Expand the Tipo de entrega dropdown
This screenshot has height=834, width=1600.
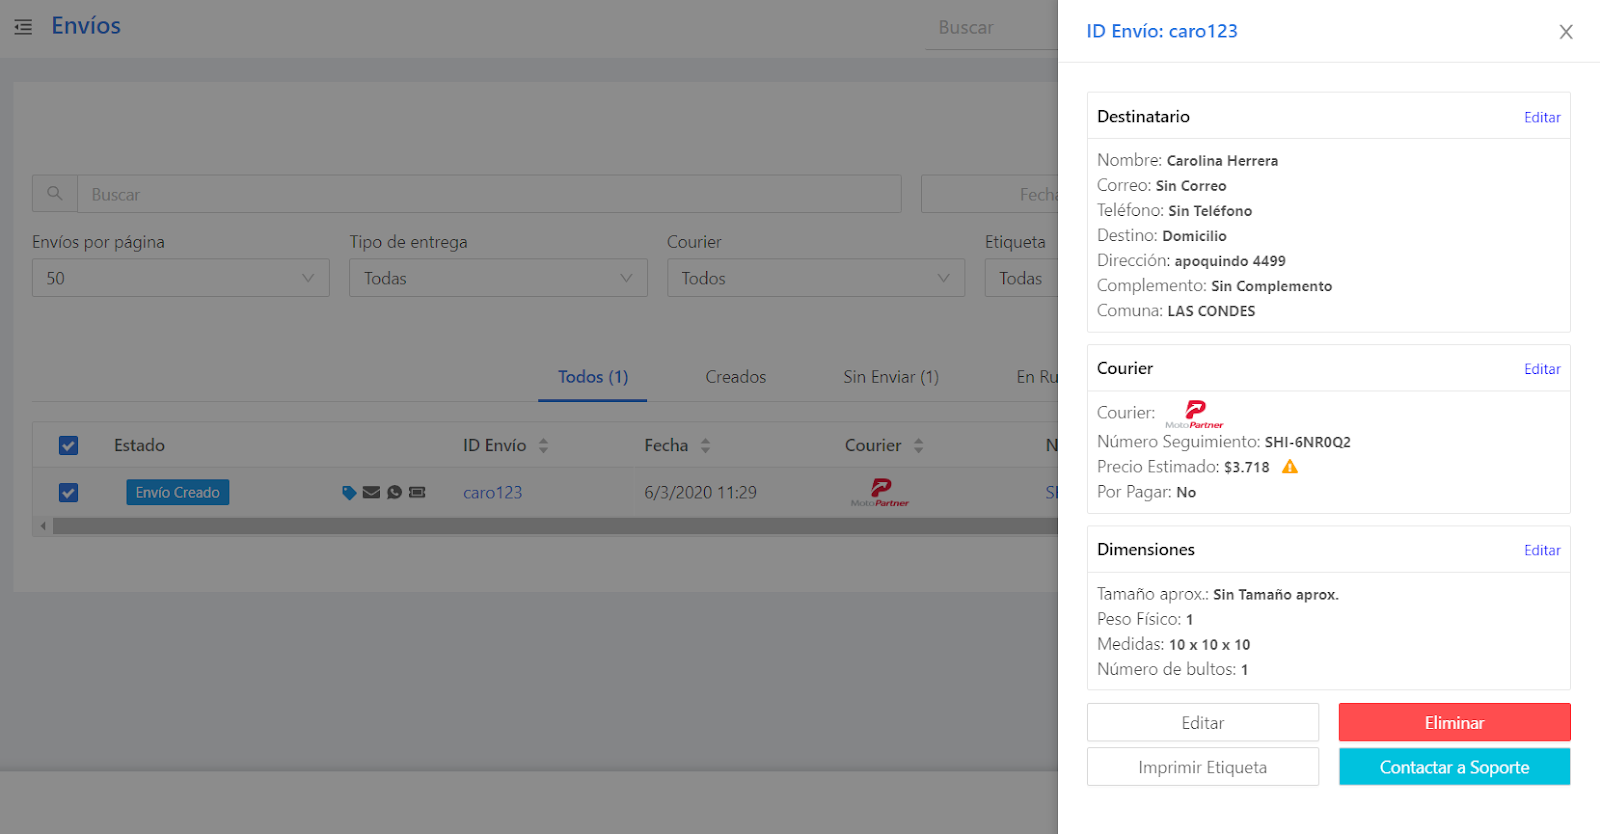tap(497, 278)
